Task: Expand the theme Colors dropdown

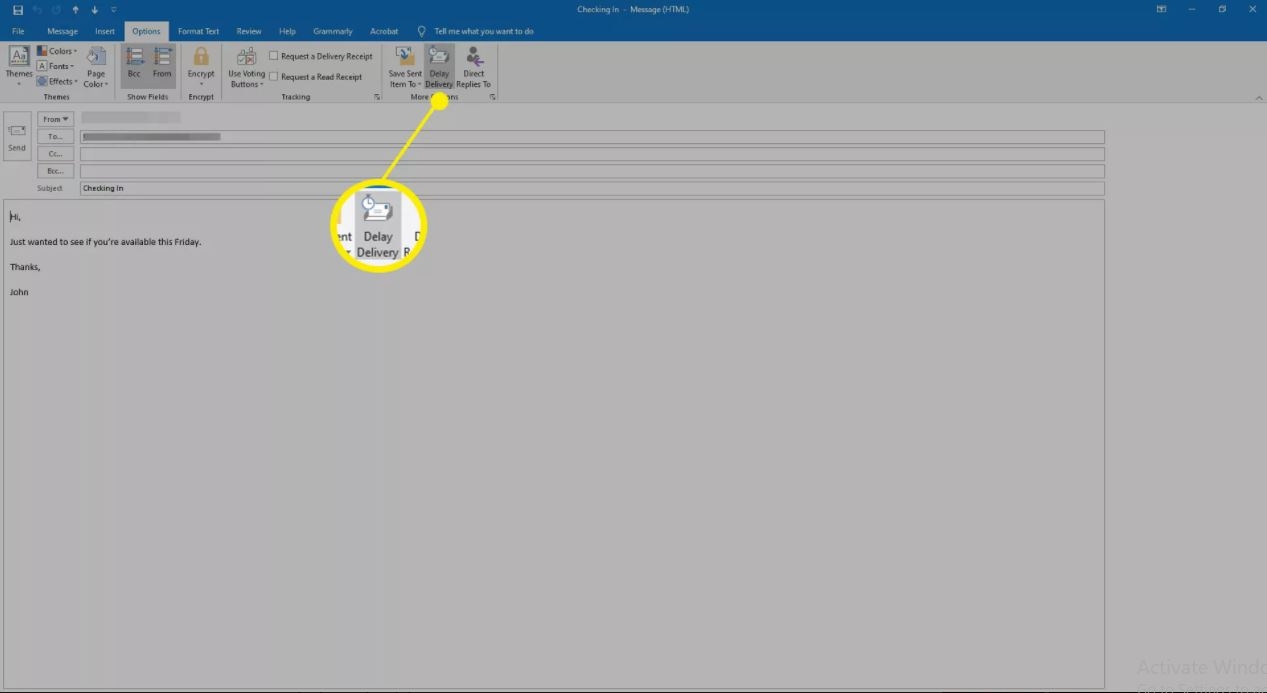Action: click(x=57, y=51)
